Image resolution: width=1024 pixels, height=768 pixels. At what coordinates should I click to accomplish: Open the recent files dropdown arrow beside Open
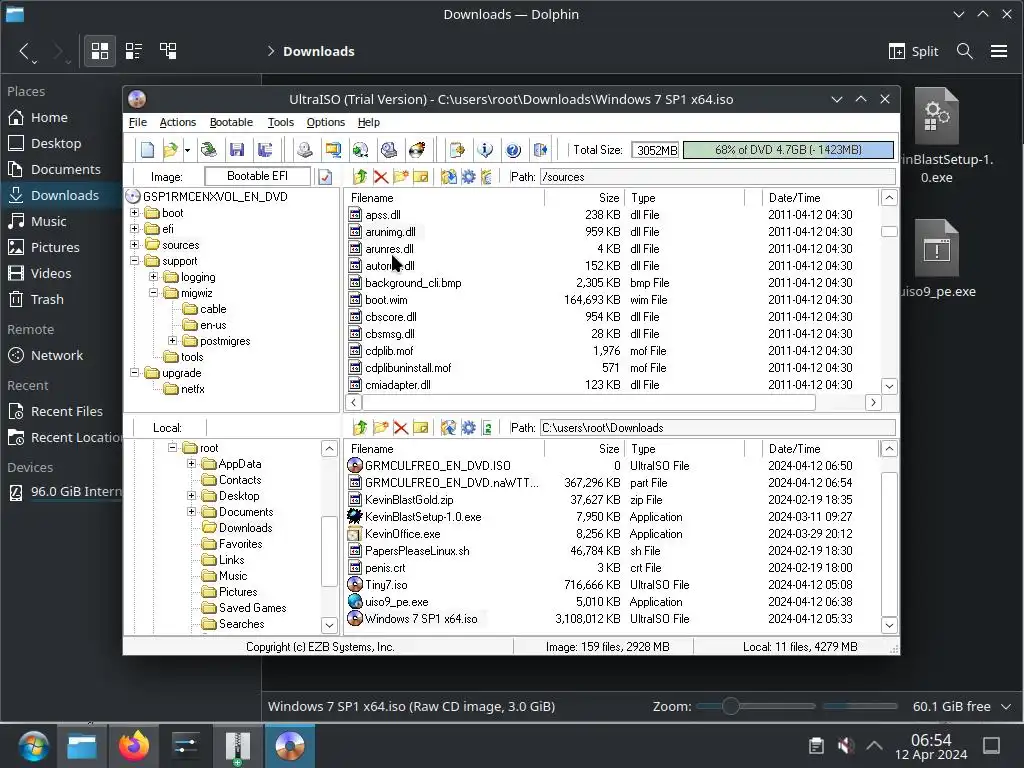tap(187, 150)
